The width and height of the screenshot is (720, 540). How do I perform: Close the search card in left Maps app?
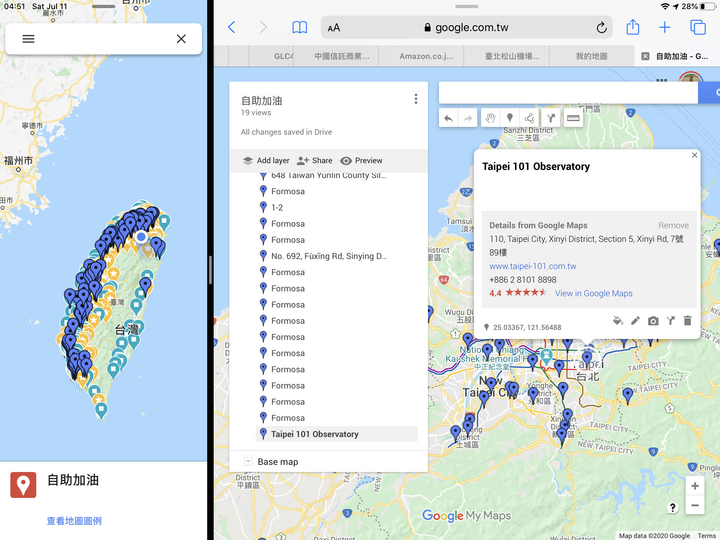(x=181, y=39)
